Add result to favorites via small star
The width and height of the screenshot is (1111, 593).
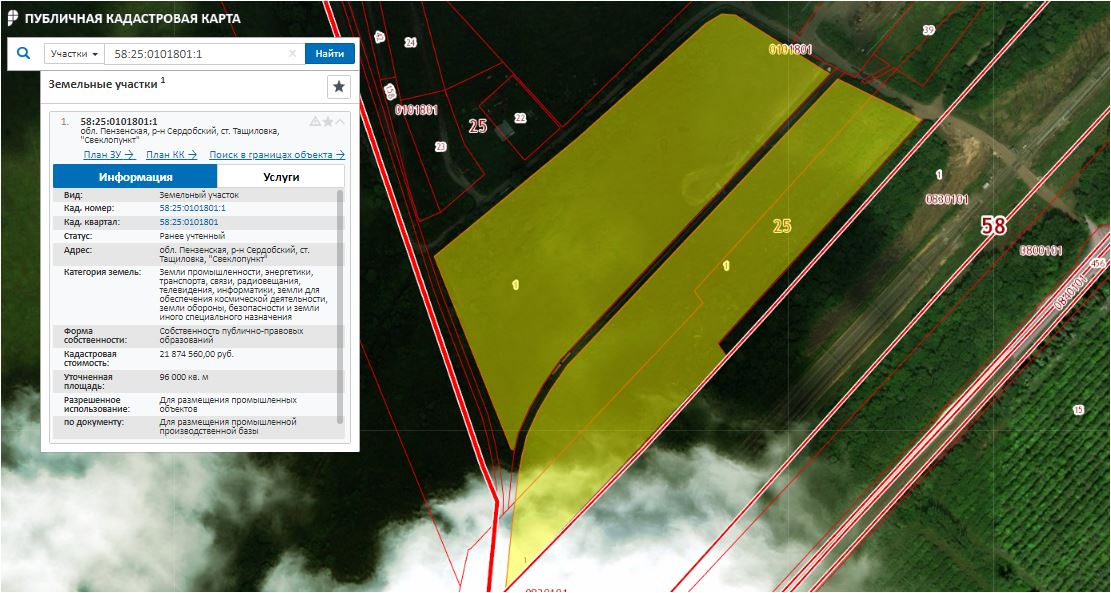coord(327,121)
